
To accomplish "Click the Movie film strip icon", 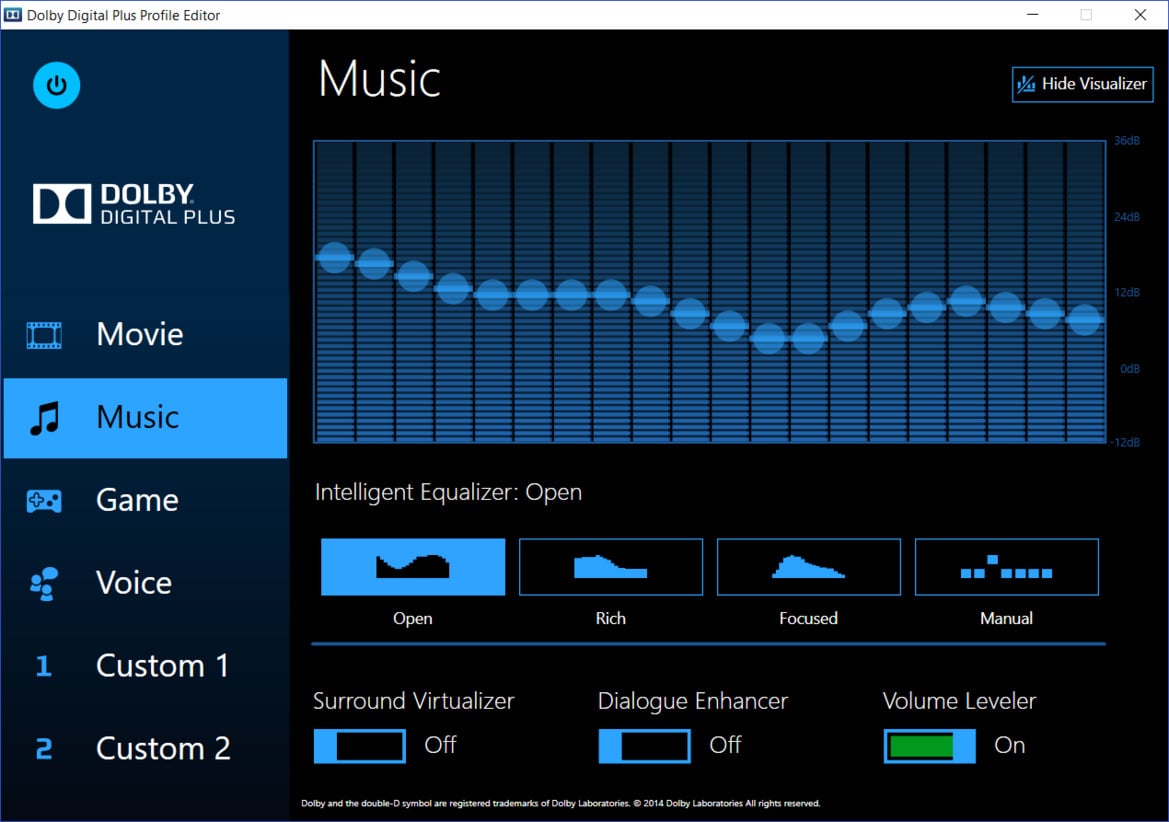I will (x=44, y=335).
